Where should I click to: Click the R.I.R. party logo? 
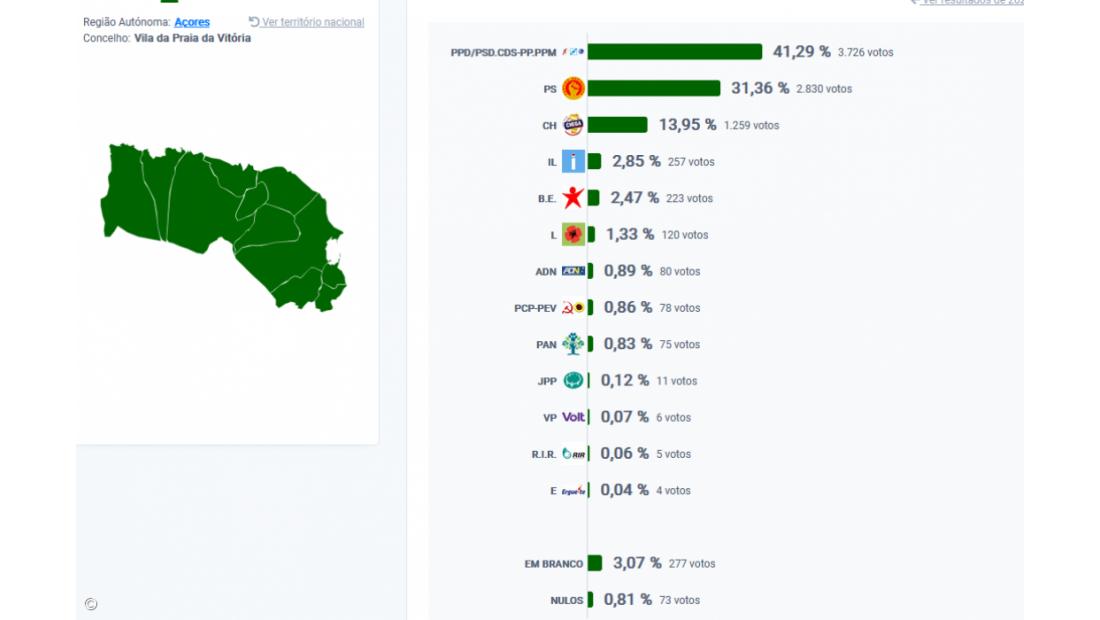pos(574,454)
